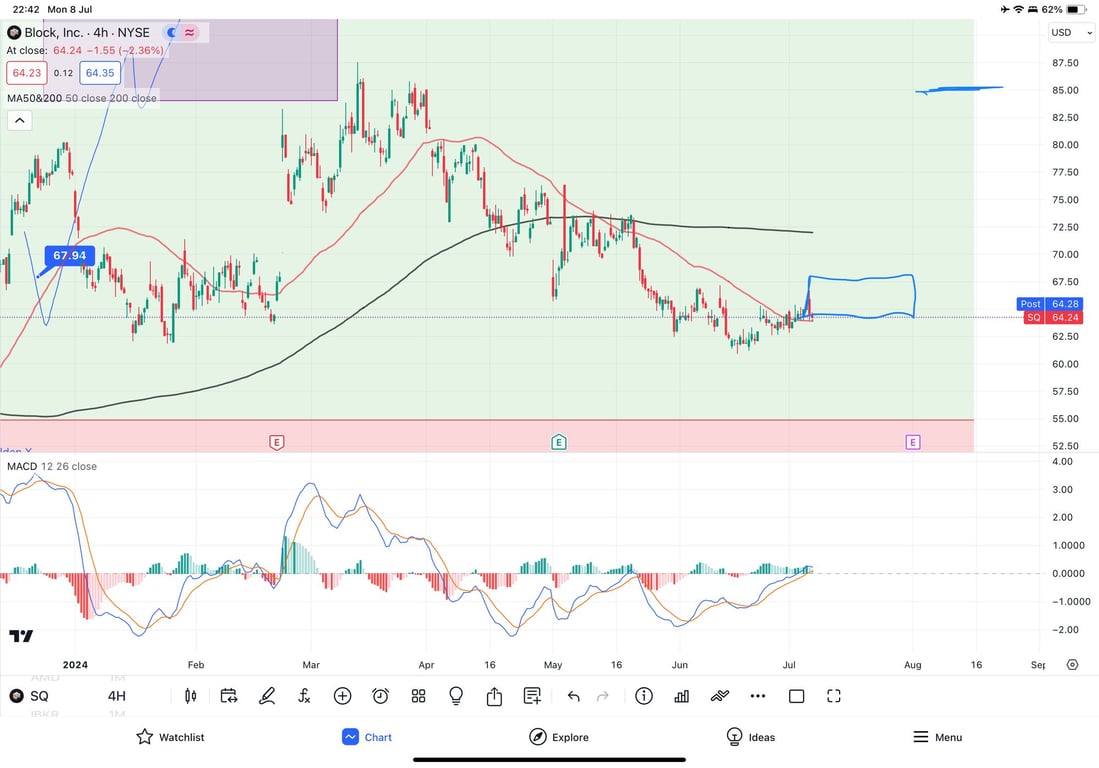Tap the 0.12 spread value
The width and height of the screenshot is (1099, 768).
[63, 73]
